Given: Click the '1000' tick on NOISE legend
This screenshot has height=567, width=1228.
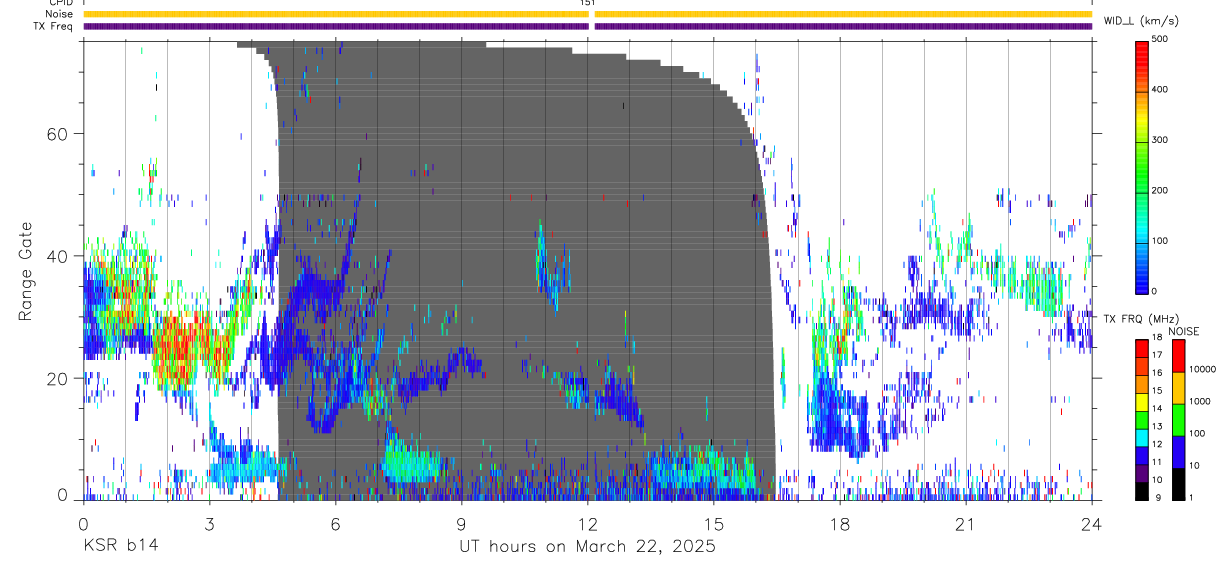Looking at the screenshot, I should (1200, 401).
